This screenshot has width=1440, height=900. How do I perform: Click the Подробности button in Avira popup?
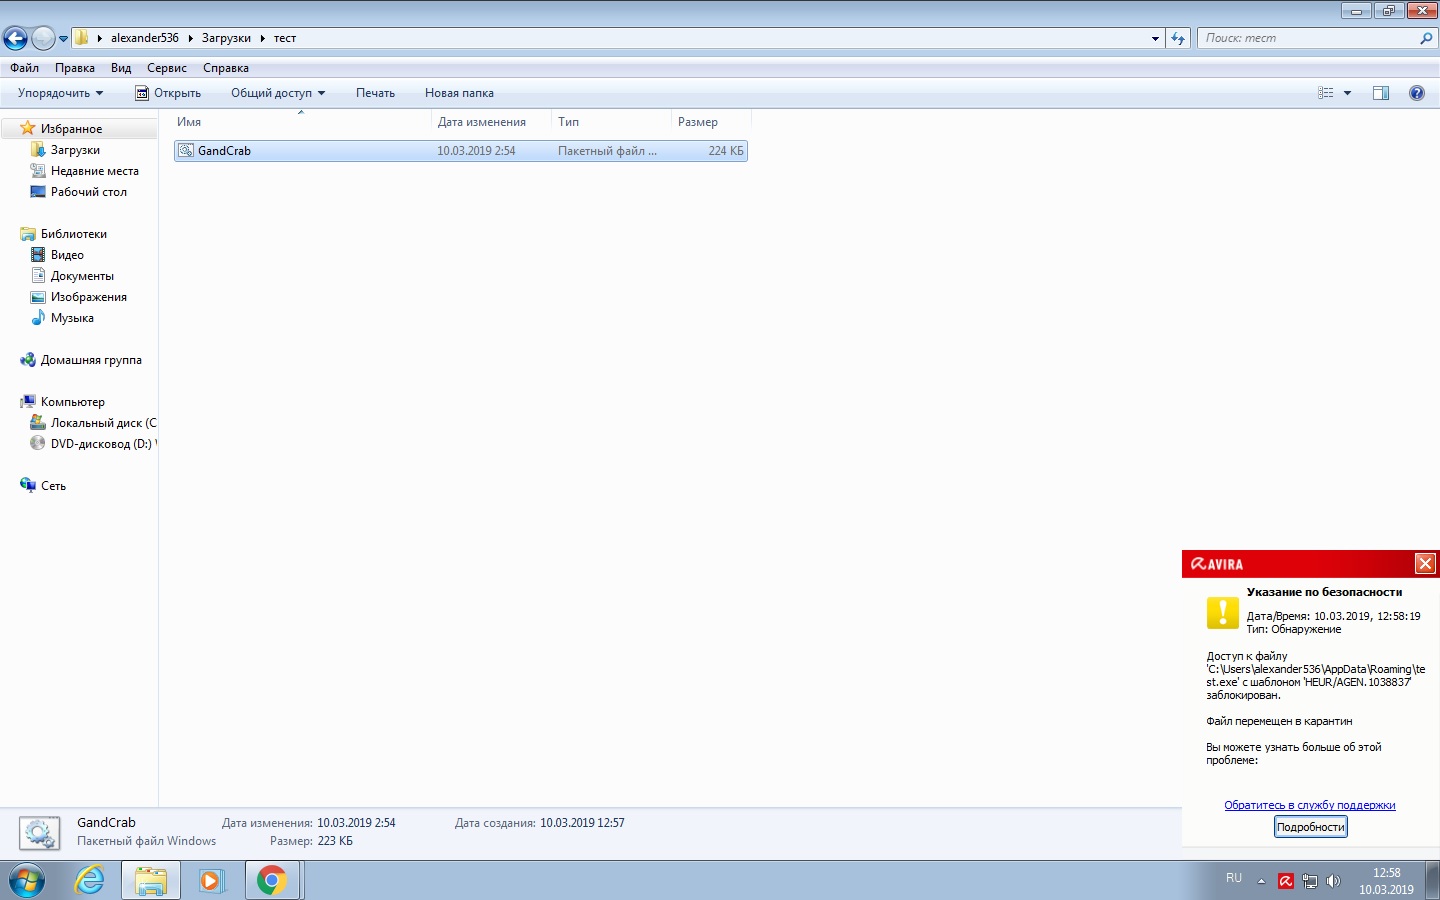(1311, 827)
